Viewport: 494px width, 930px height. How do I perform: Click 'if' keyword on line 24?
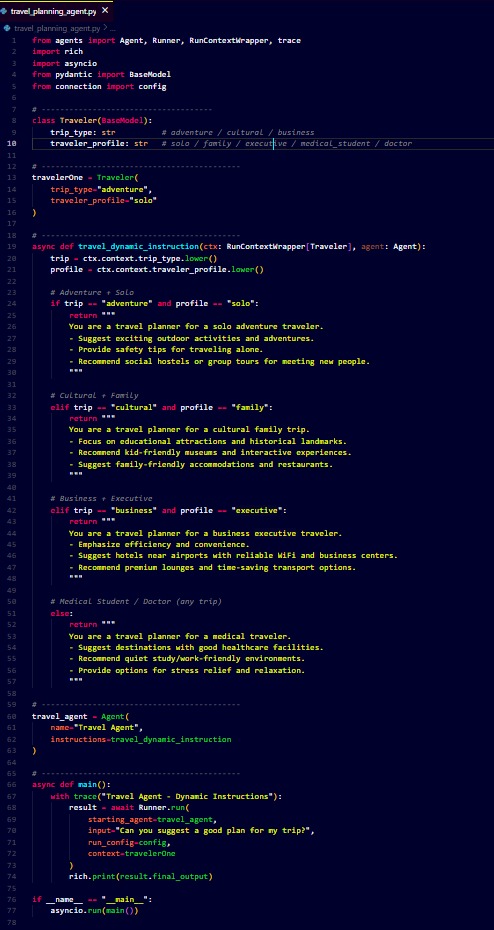click(55, 304)
